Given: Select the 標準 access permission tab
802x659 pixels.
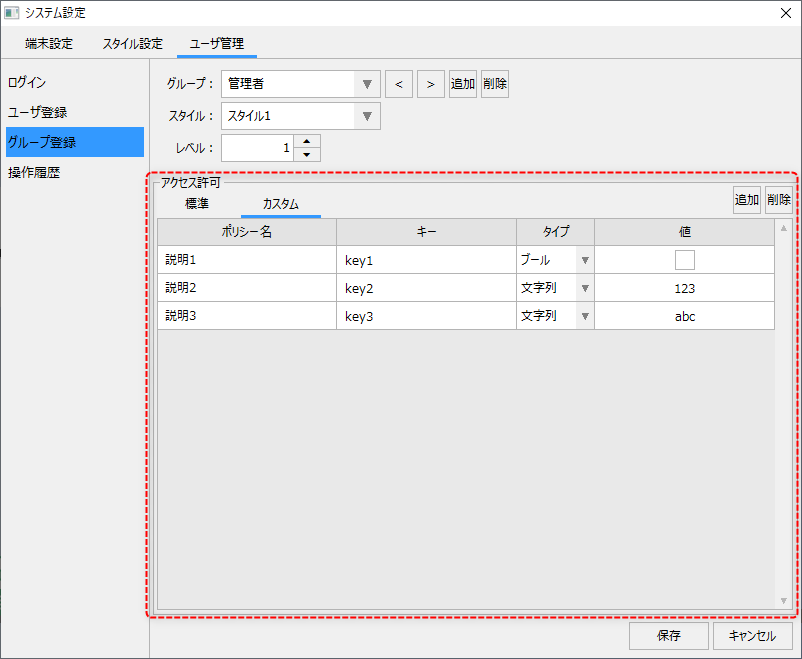Looking at the screenshot, I should (197, 204).
